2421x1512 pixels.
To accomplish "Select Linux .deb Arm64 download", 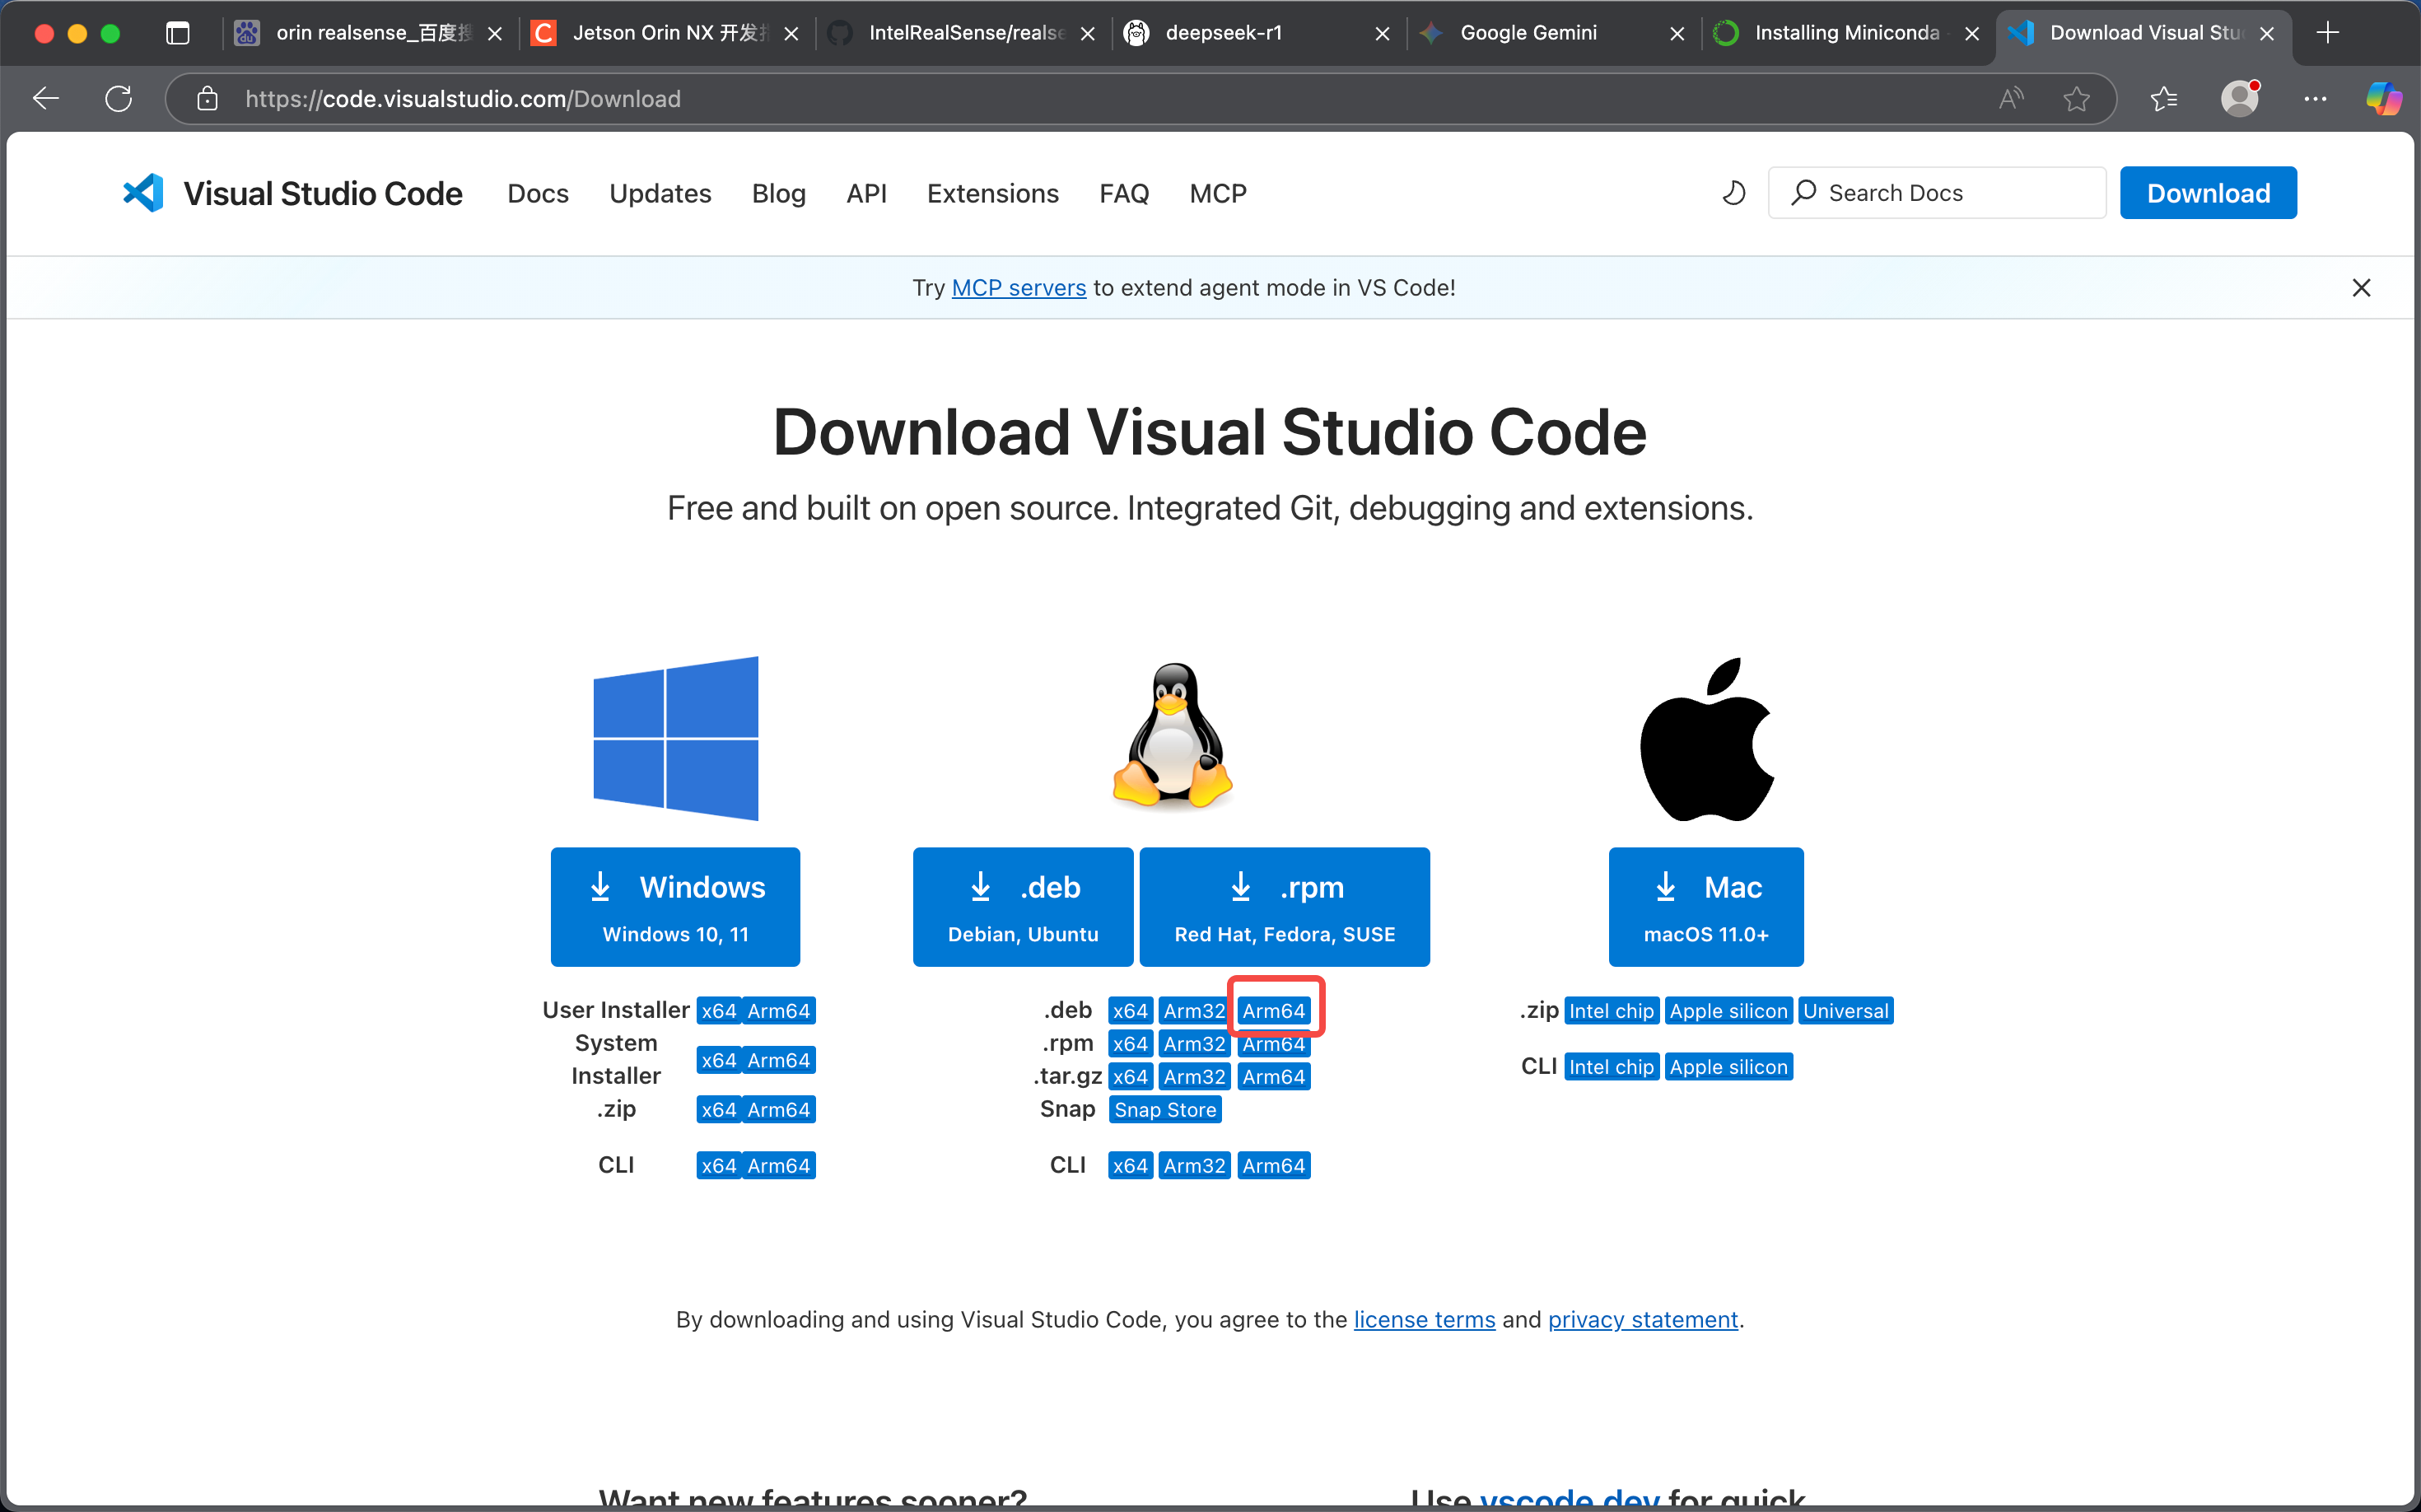I will [1274, 1011].
